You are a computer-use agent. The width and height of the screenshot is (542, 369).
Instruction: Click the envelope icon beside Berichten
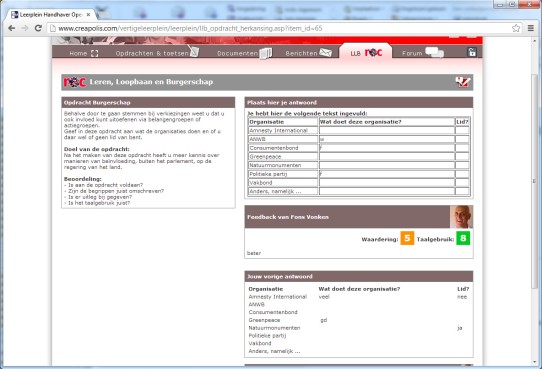tap(325, 53)
